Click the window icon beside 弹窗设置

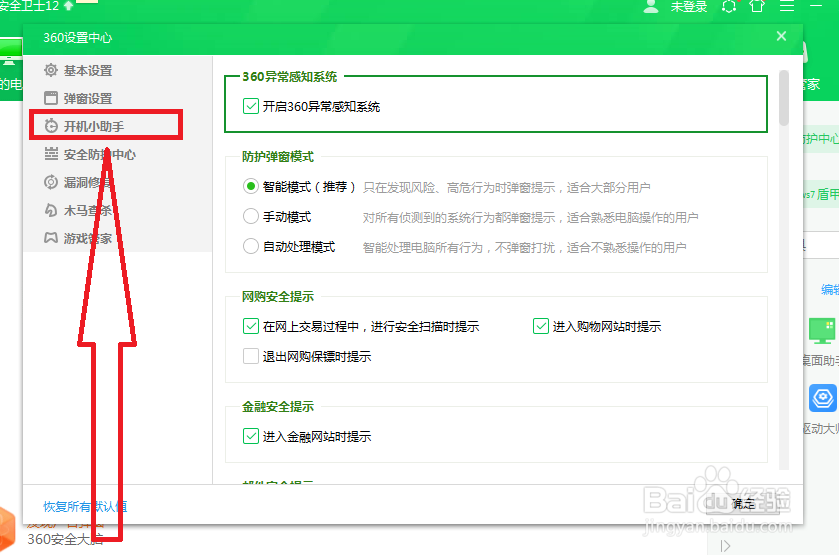click(x=51, y=98)
